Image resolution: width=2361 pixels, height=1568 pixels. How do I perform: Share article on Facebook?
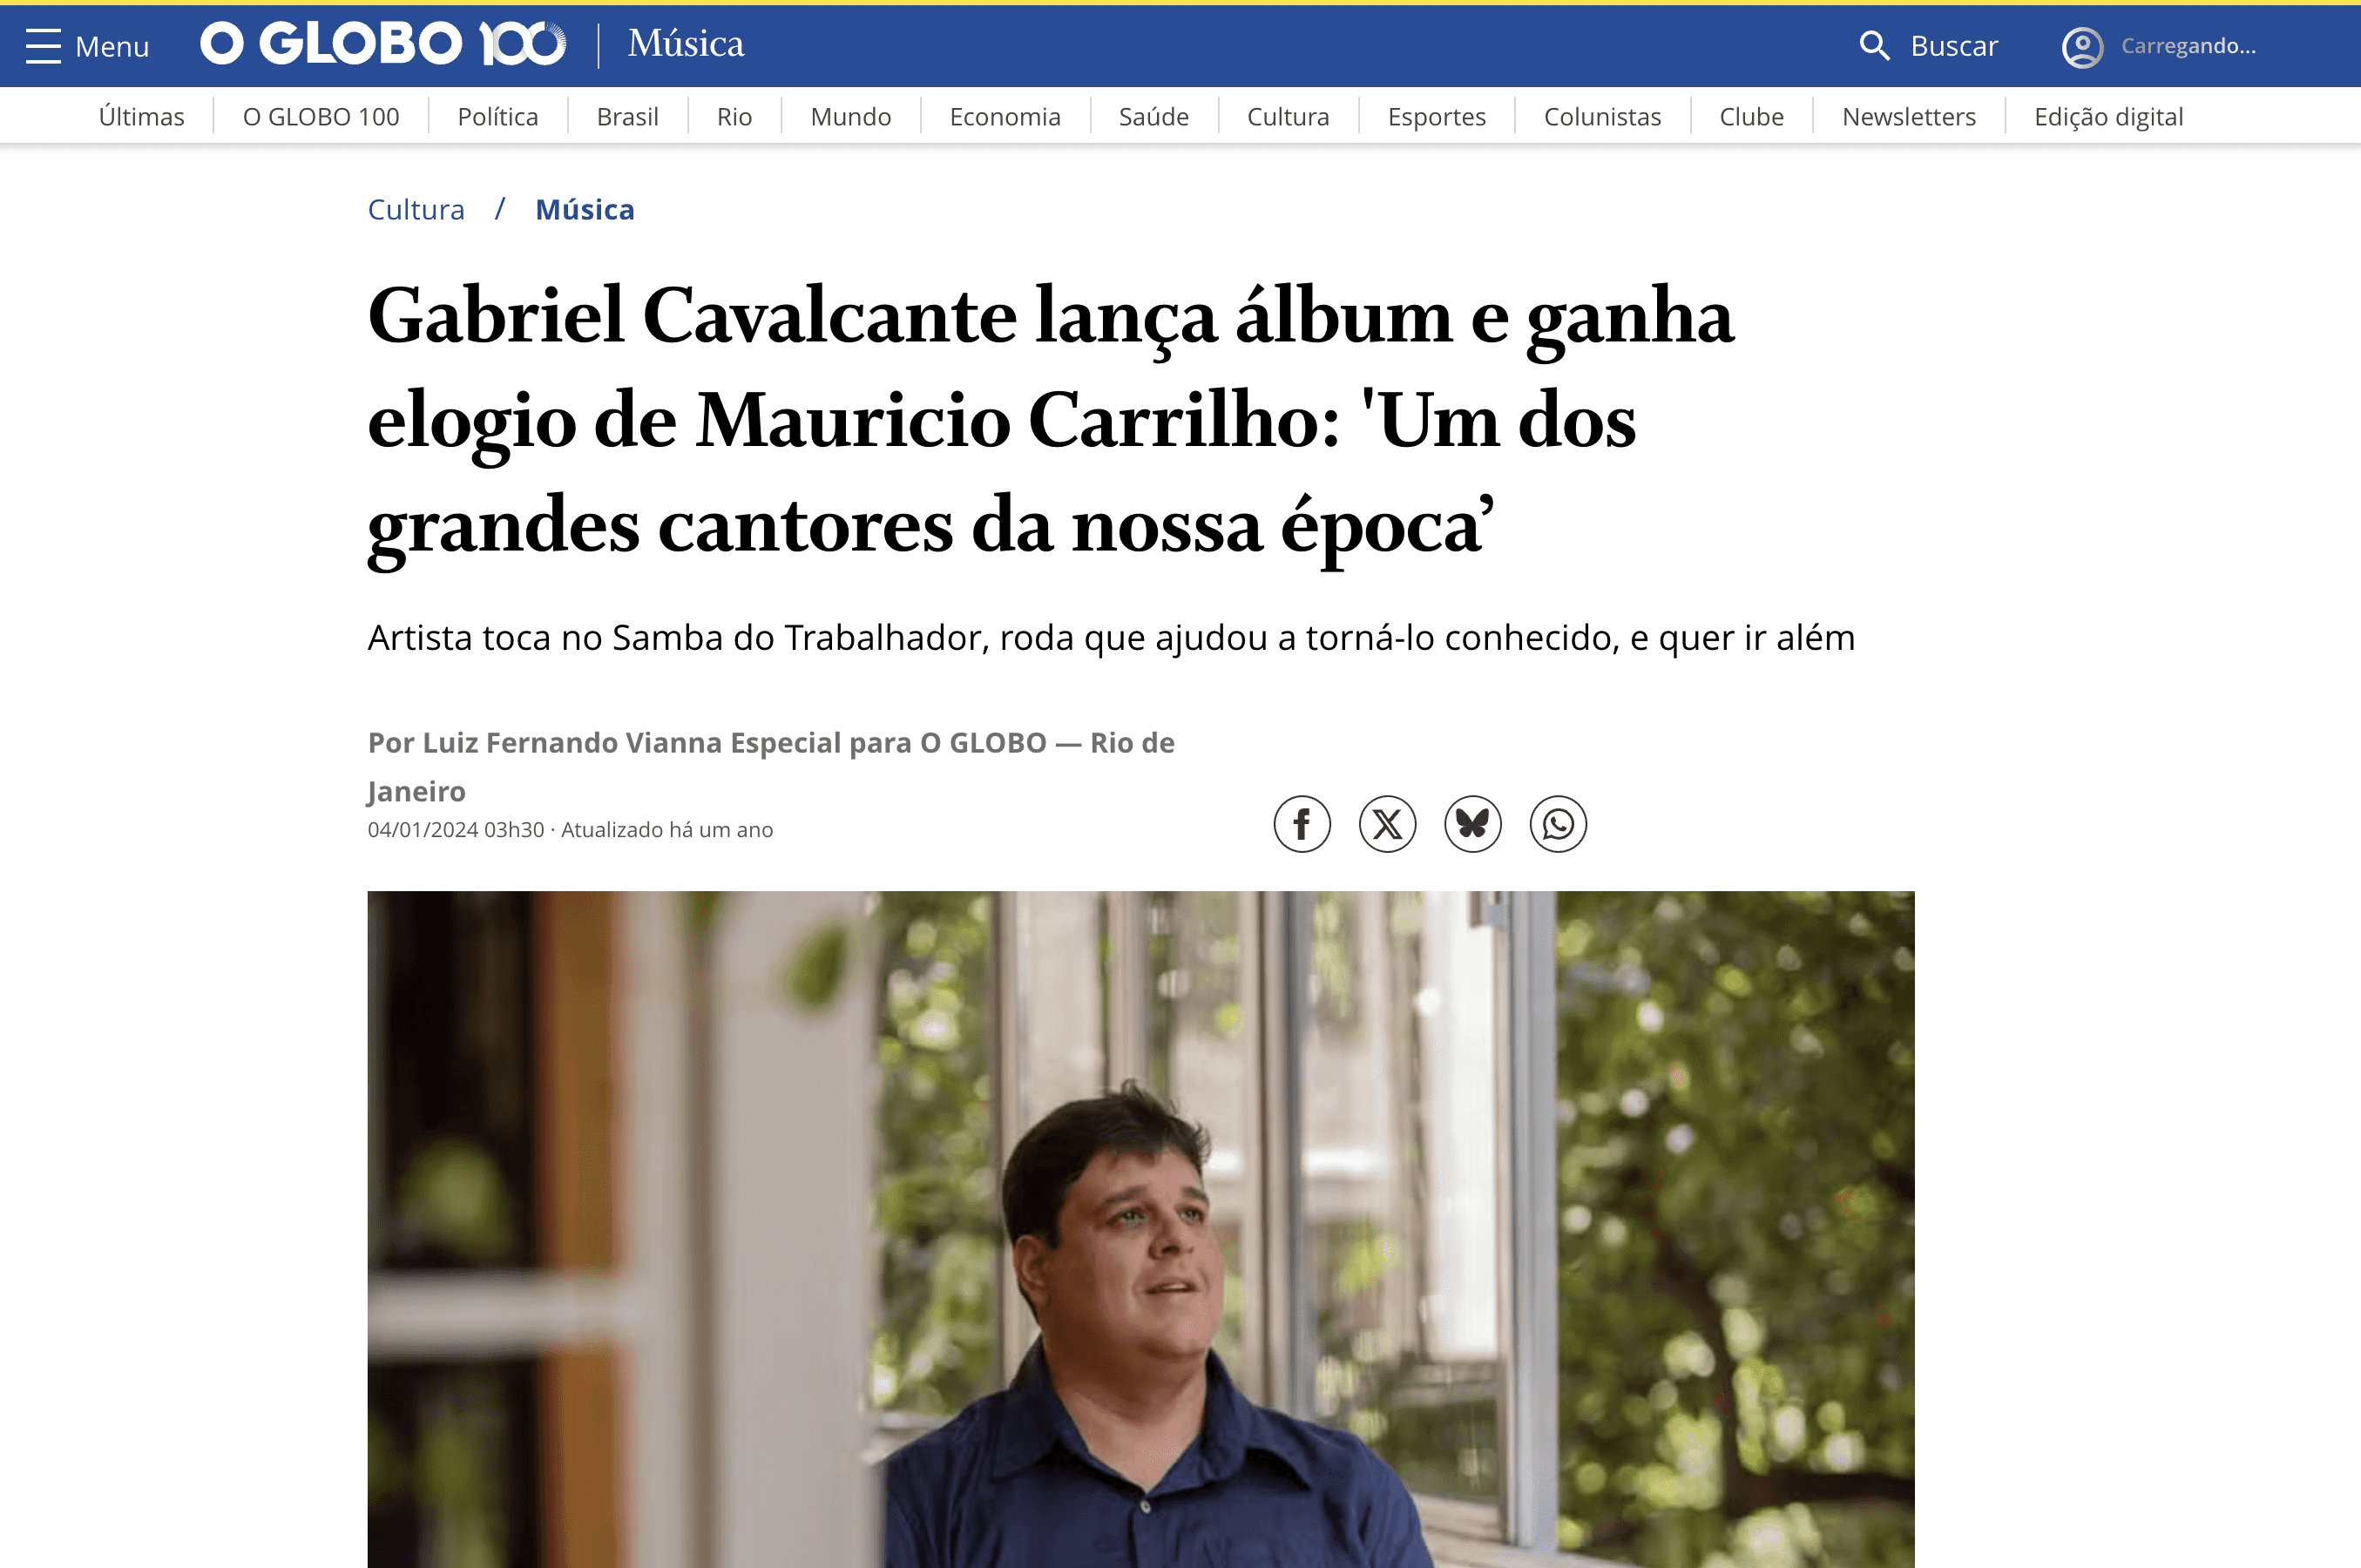click(1302, 824)
